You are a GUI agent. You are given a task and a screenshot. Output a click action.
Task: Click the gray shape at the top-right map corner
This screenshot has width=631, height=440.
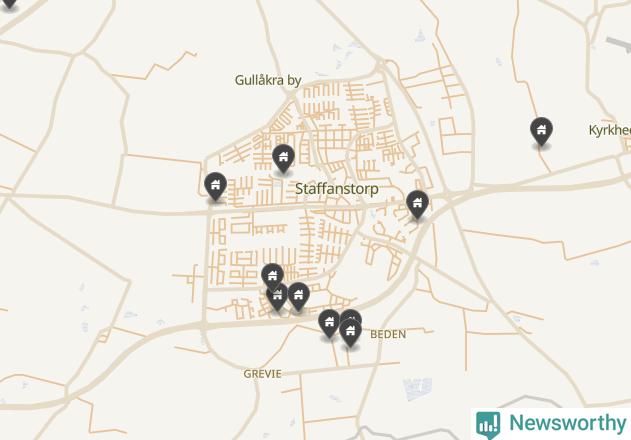tap(618, 45)
